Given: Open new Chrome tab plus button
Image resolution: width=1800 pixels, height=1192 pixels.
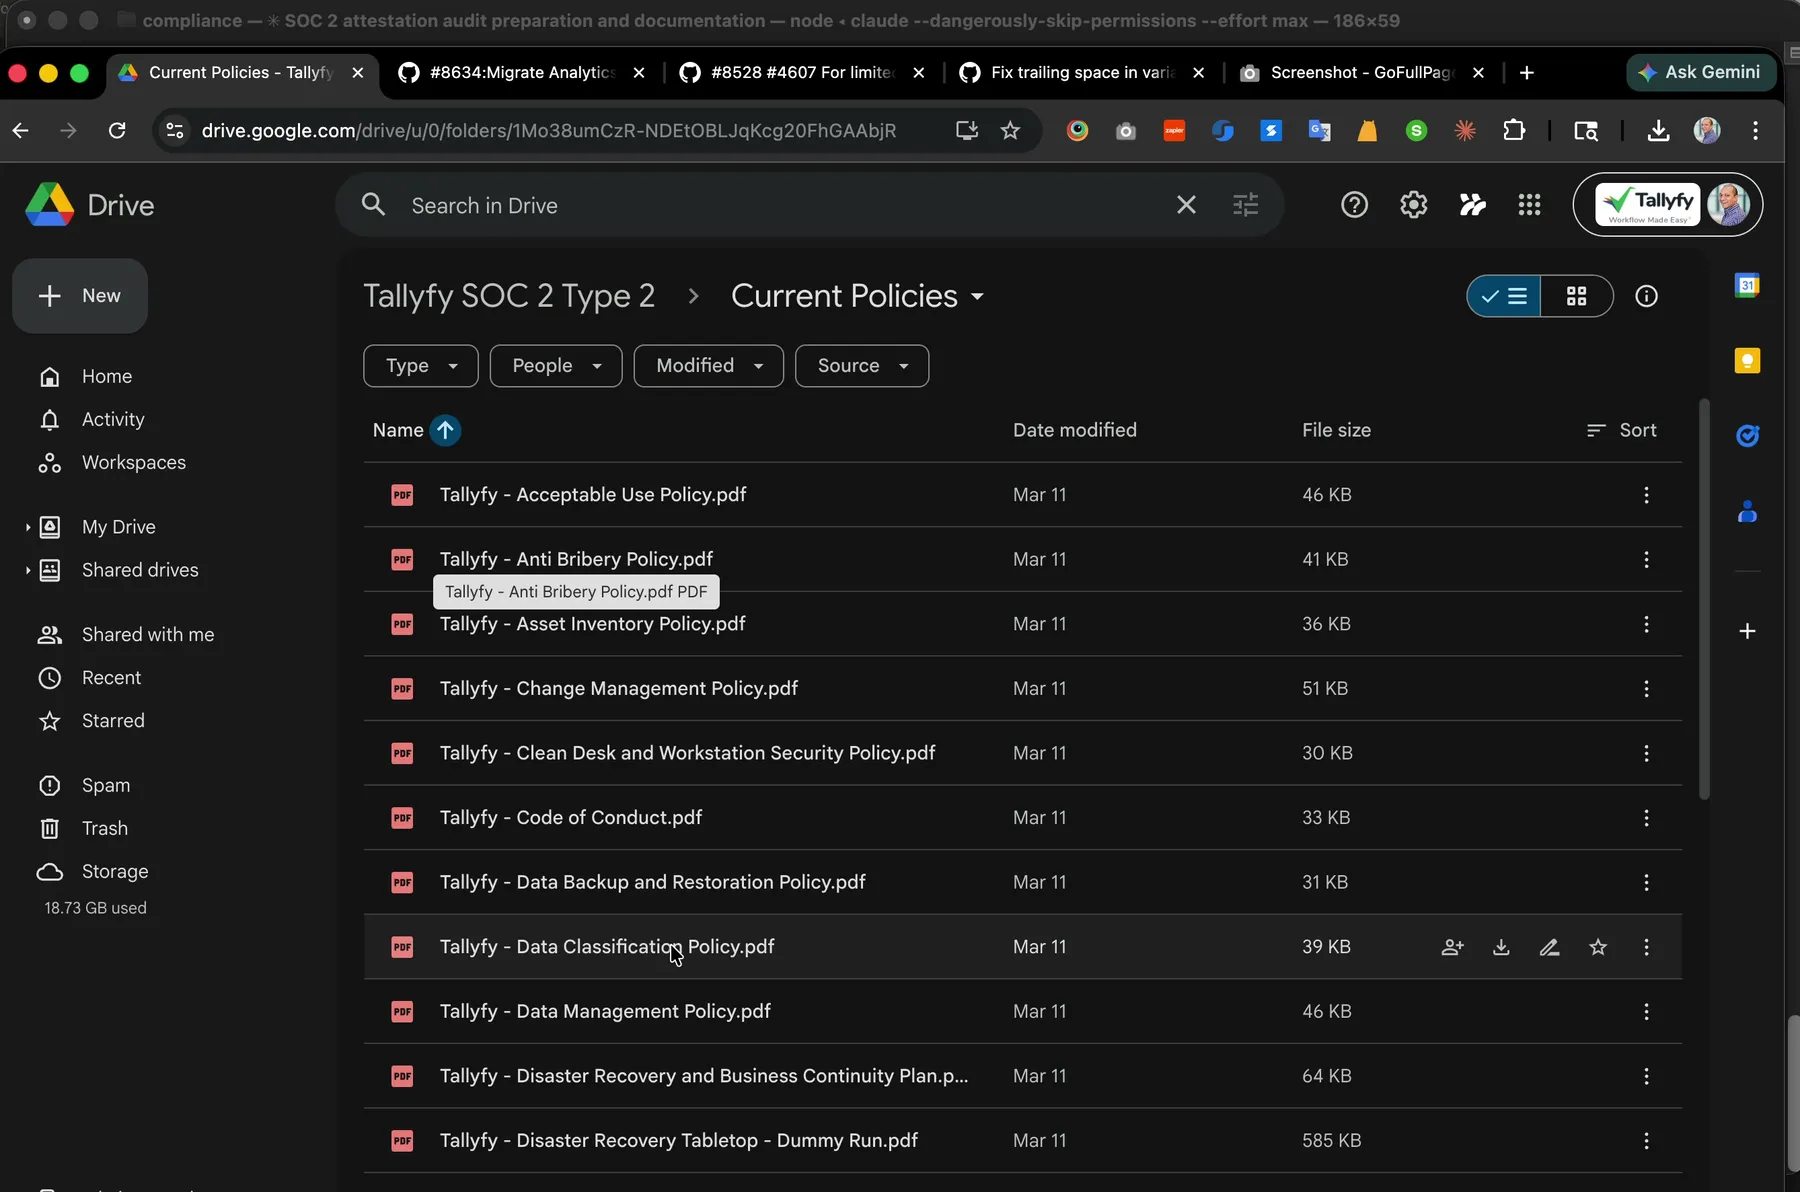Looking at the screenshot, I should coord(1526,73).
